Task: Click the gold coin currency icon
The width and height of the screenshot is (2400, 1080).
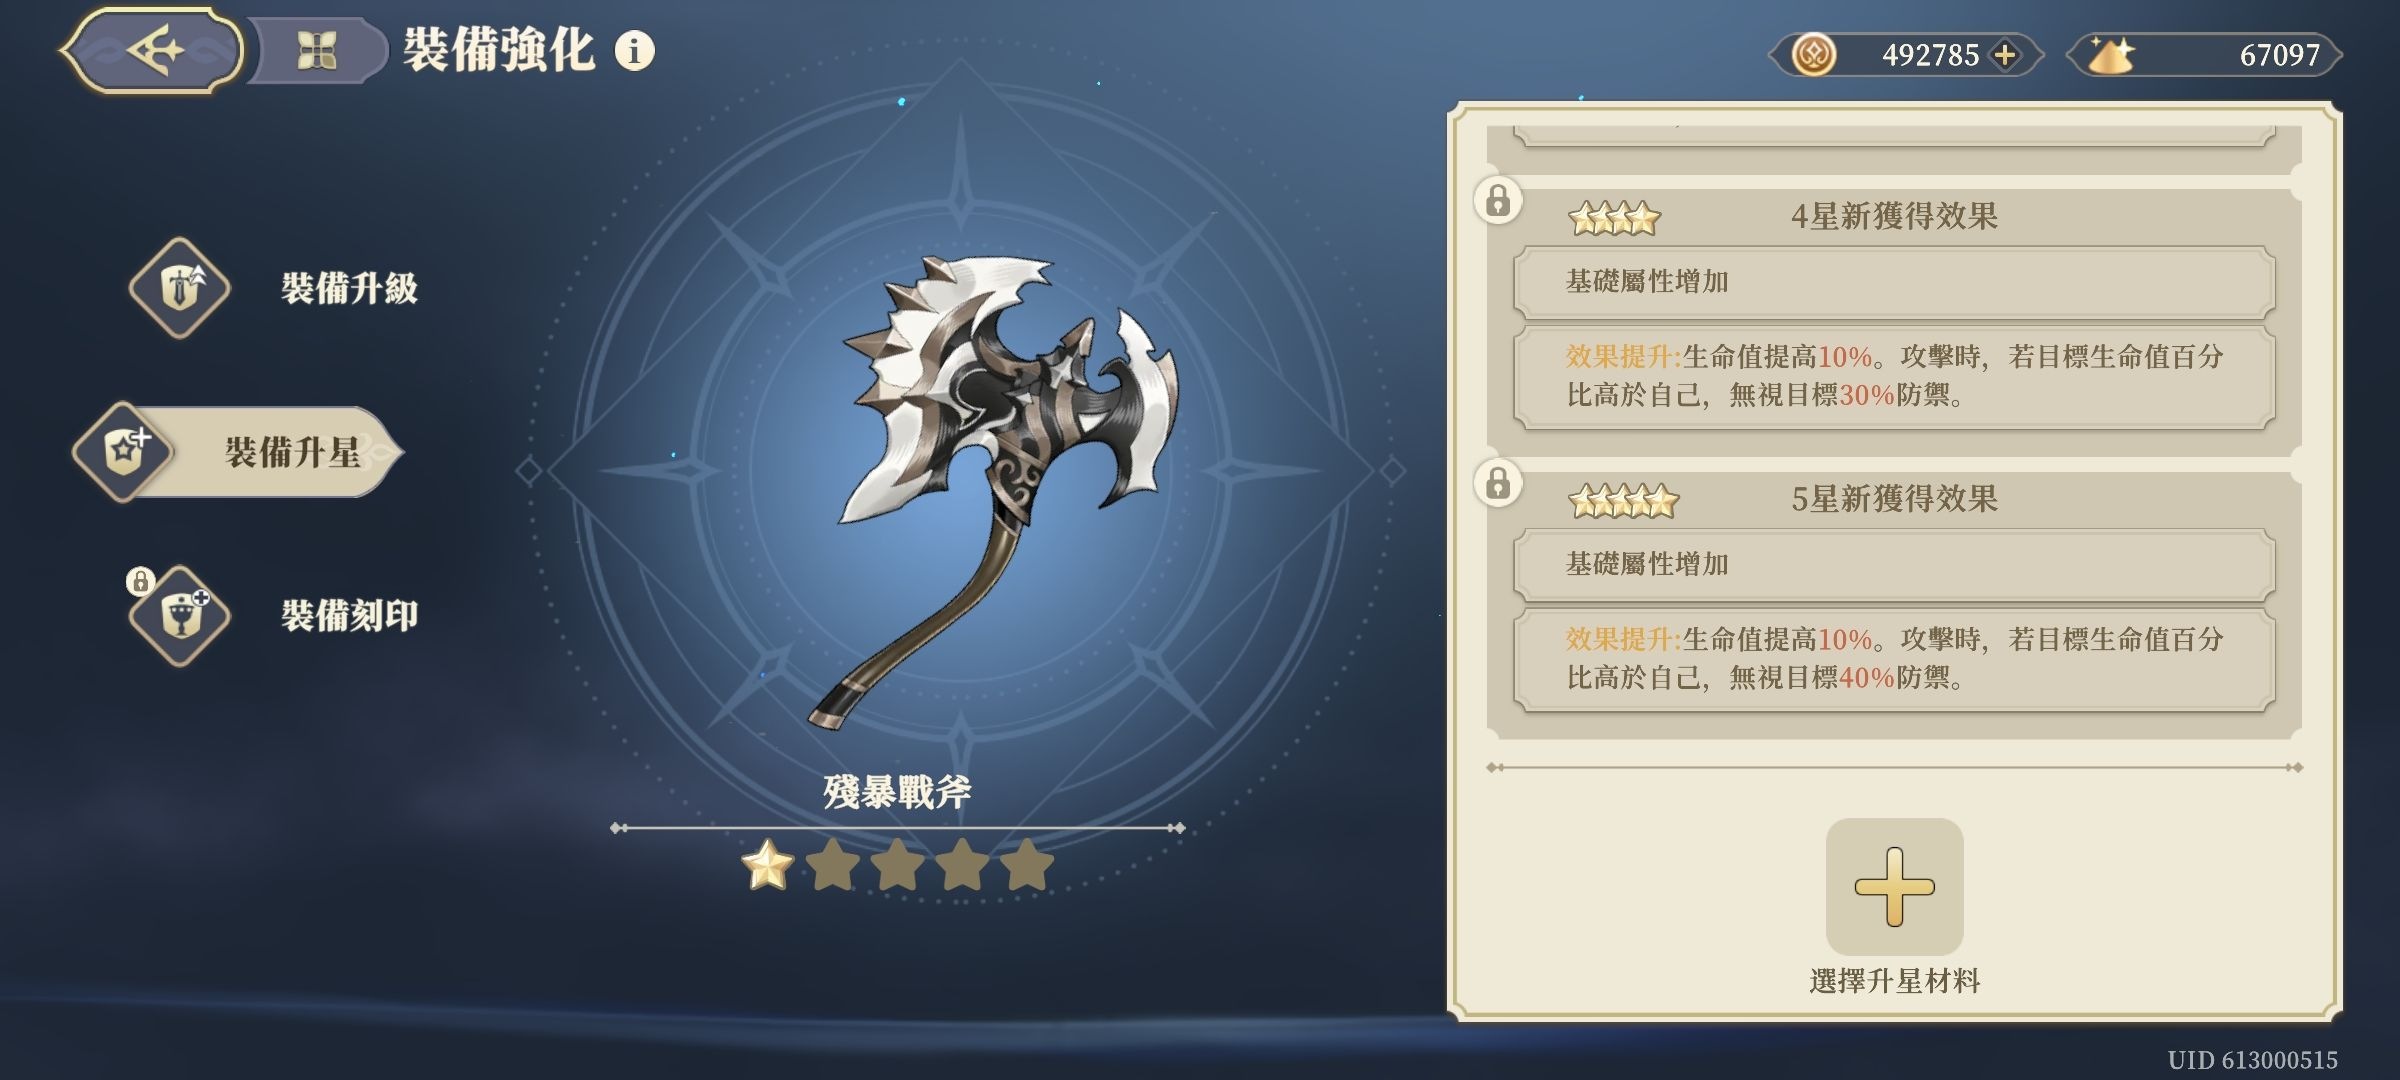Action: click(x=1812, y=54)
